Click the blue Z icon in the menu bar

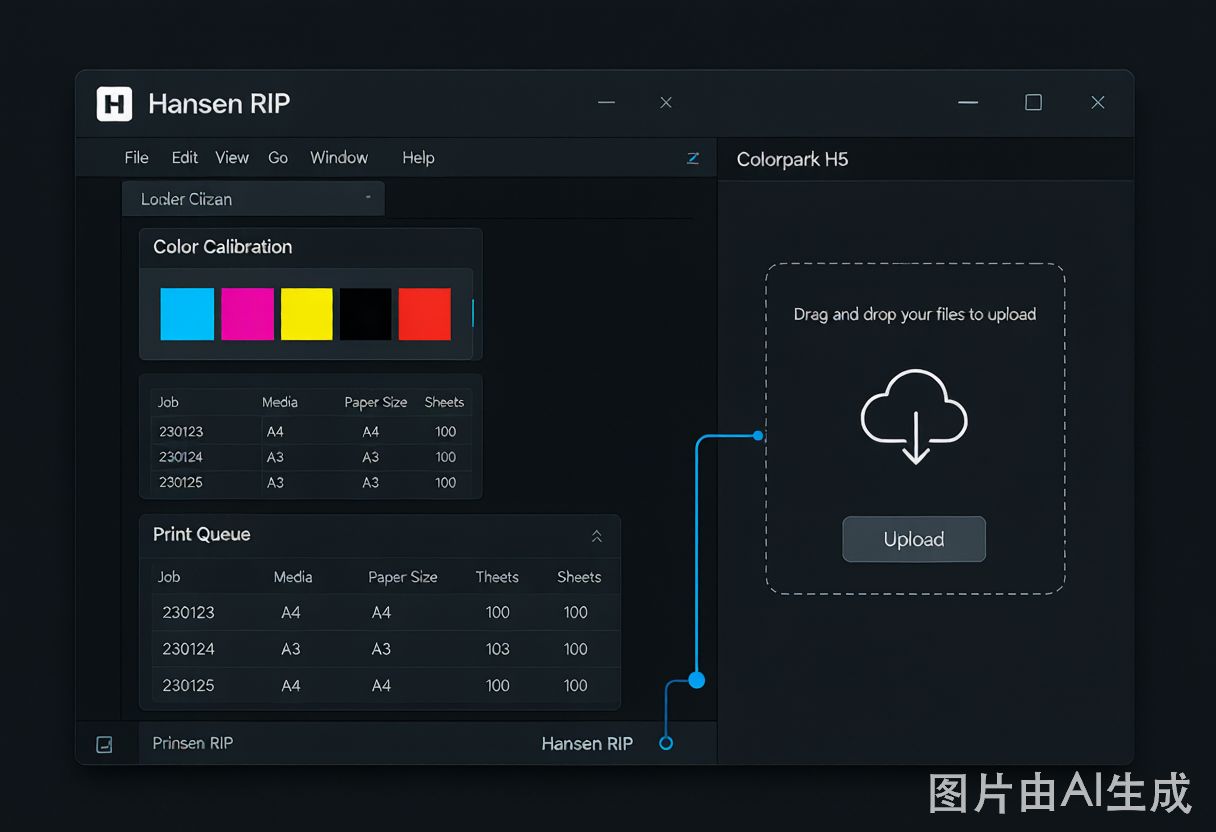693,158
